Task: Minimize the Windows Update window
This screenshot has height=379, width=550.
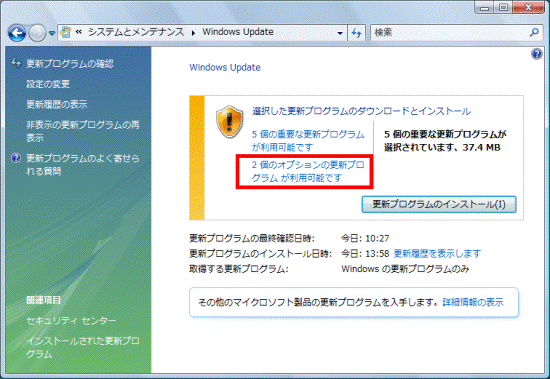Action: (485, 7)
